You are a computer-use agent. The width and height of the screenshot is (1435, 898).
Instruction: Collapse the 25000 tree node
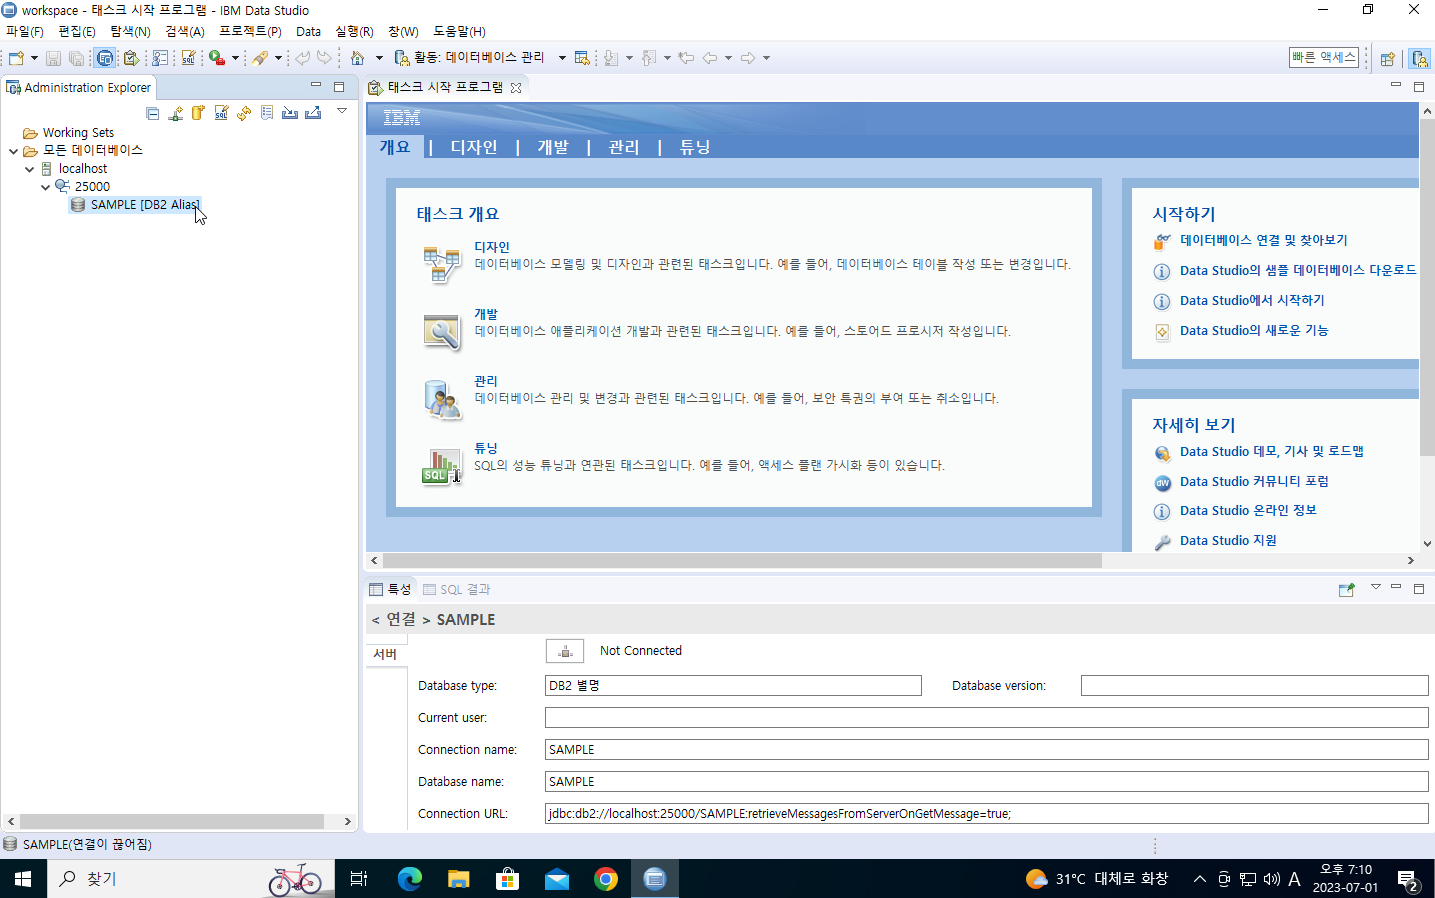(45, 187)
